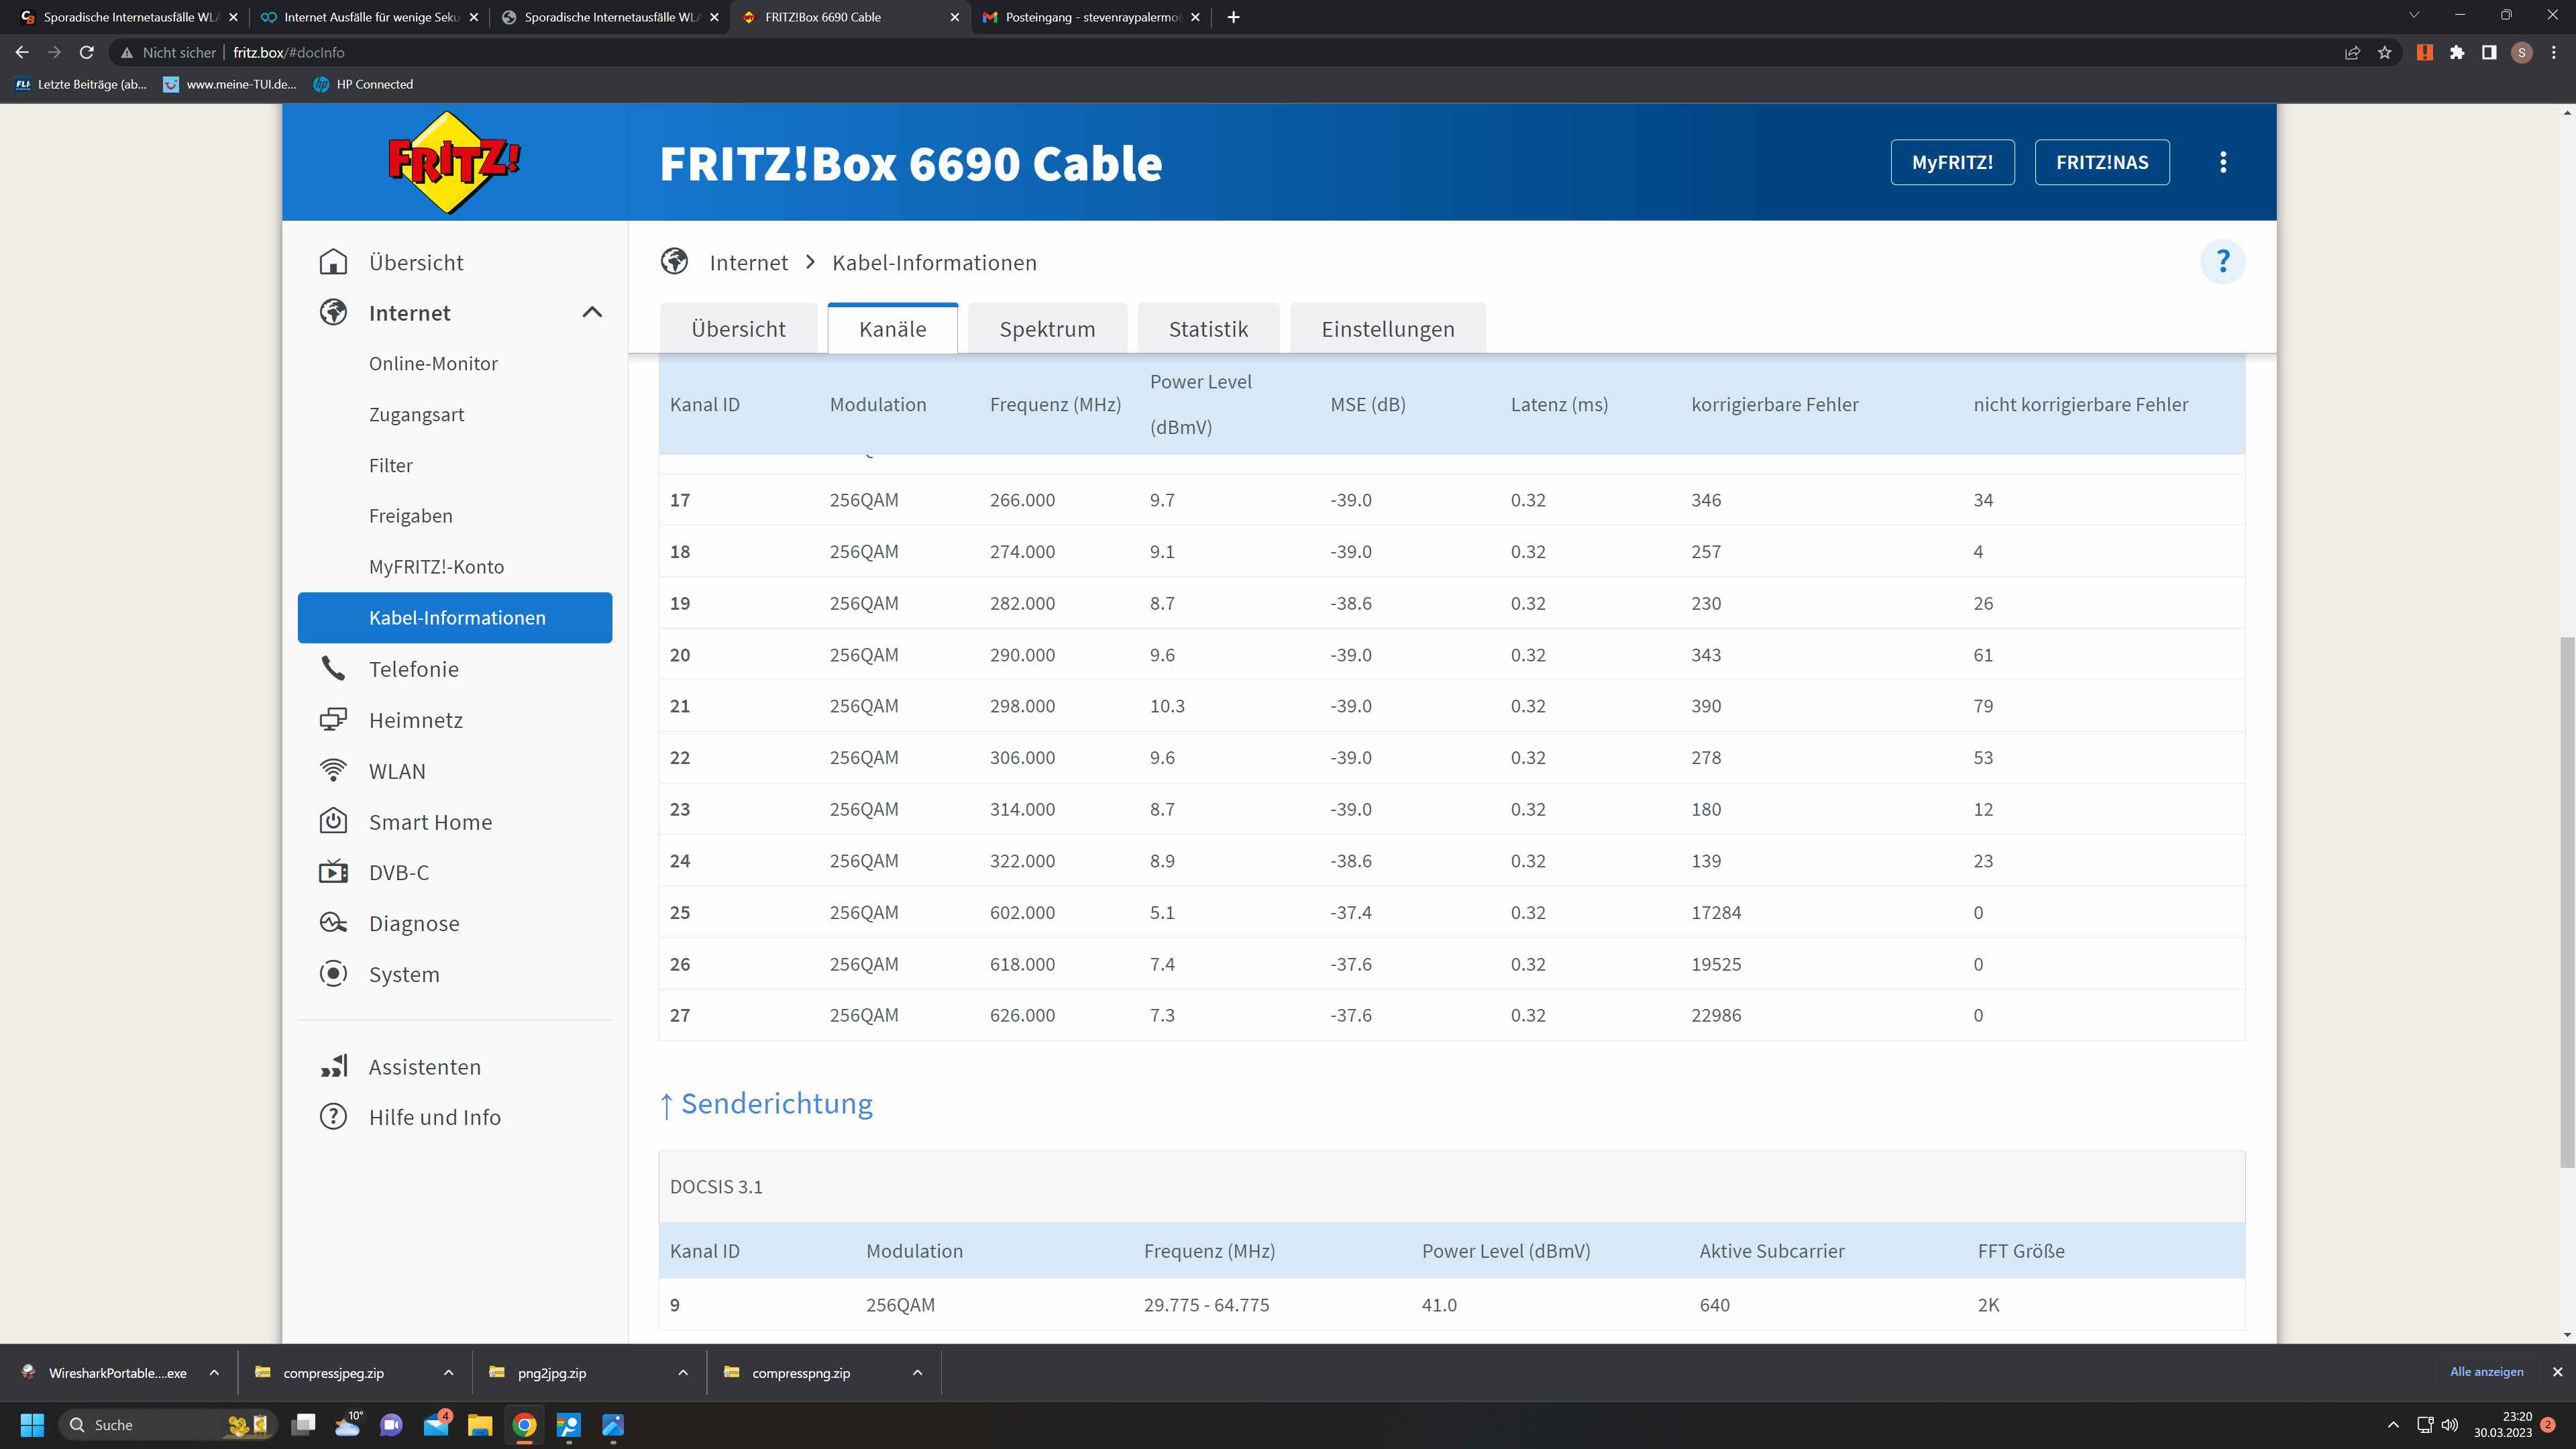Screen dimensions: 2576x1449
Task: Click the blue question mark help icon
Action: pyautogui.click(x=2222, y=262)
